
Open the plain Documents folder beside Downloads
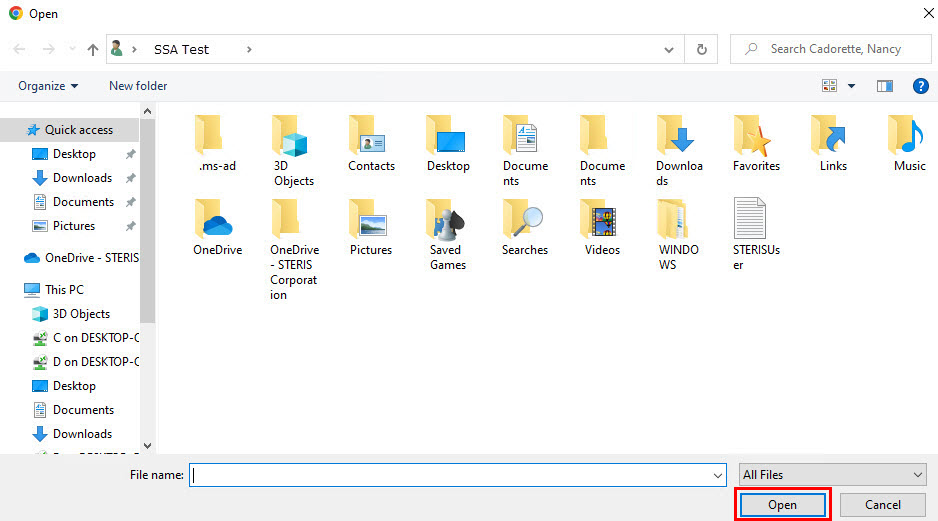602,151
